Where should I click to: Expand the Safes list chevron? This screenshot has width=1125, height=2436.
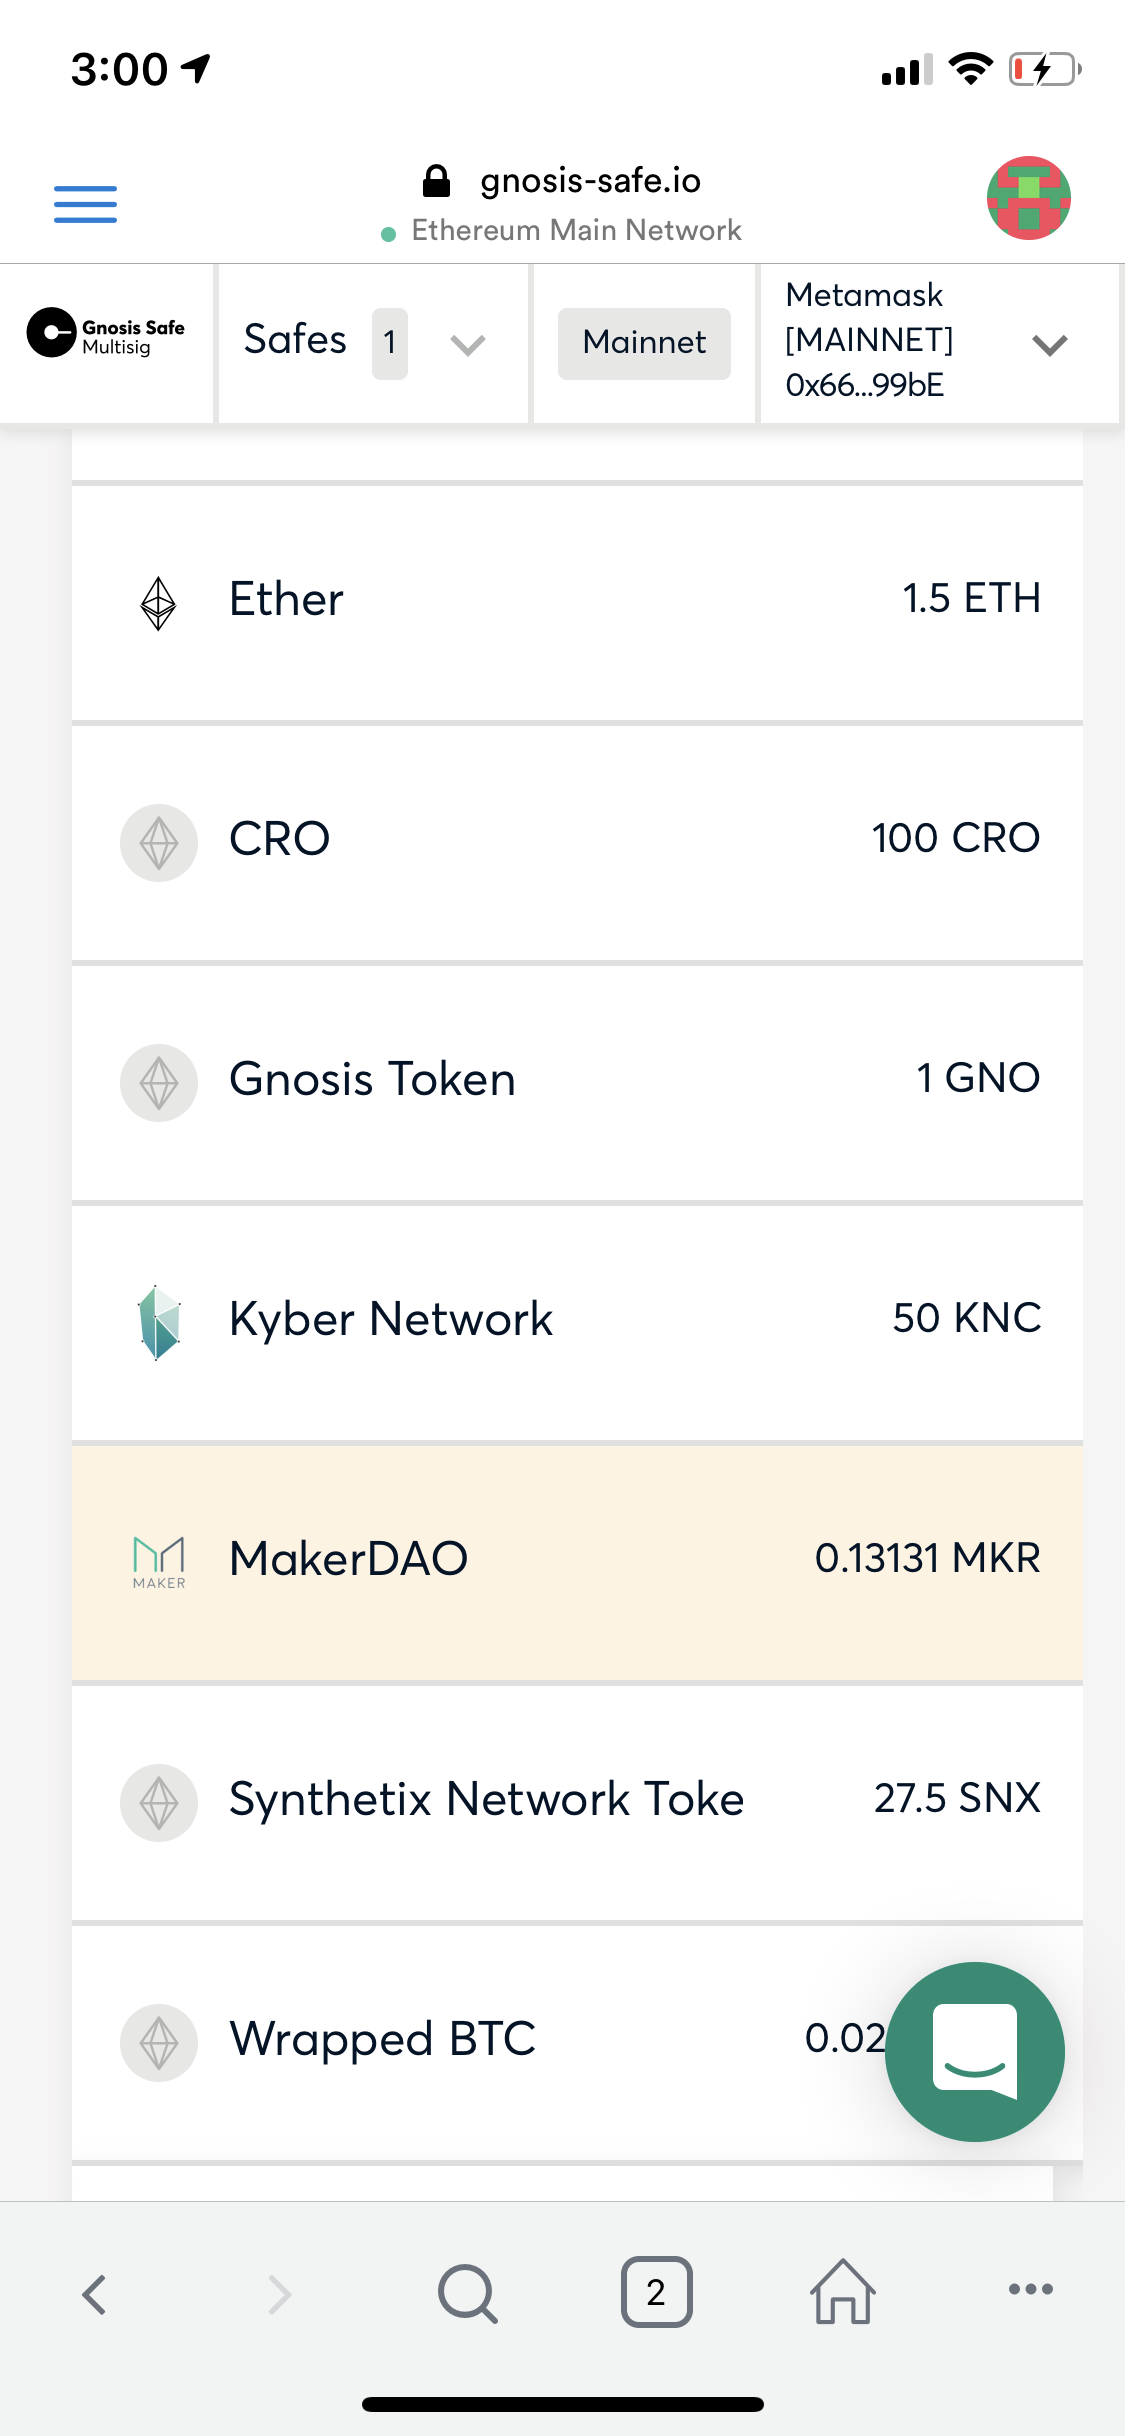(x=468, y=345)
